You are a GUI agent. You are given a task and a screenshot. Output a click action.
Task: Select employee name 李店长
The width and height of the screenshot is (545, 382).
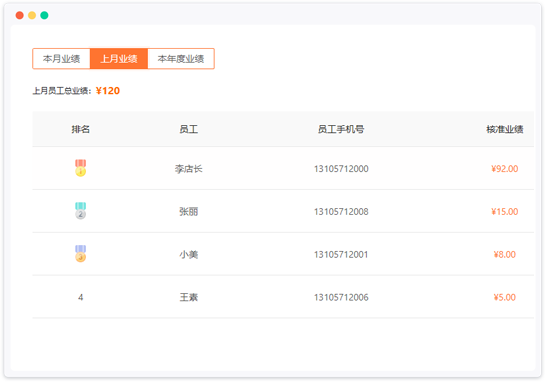188,169
